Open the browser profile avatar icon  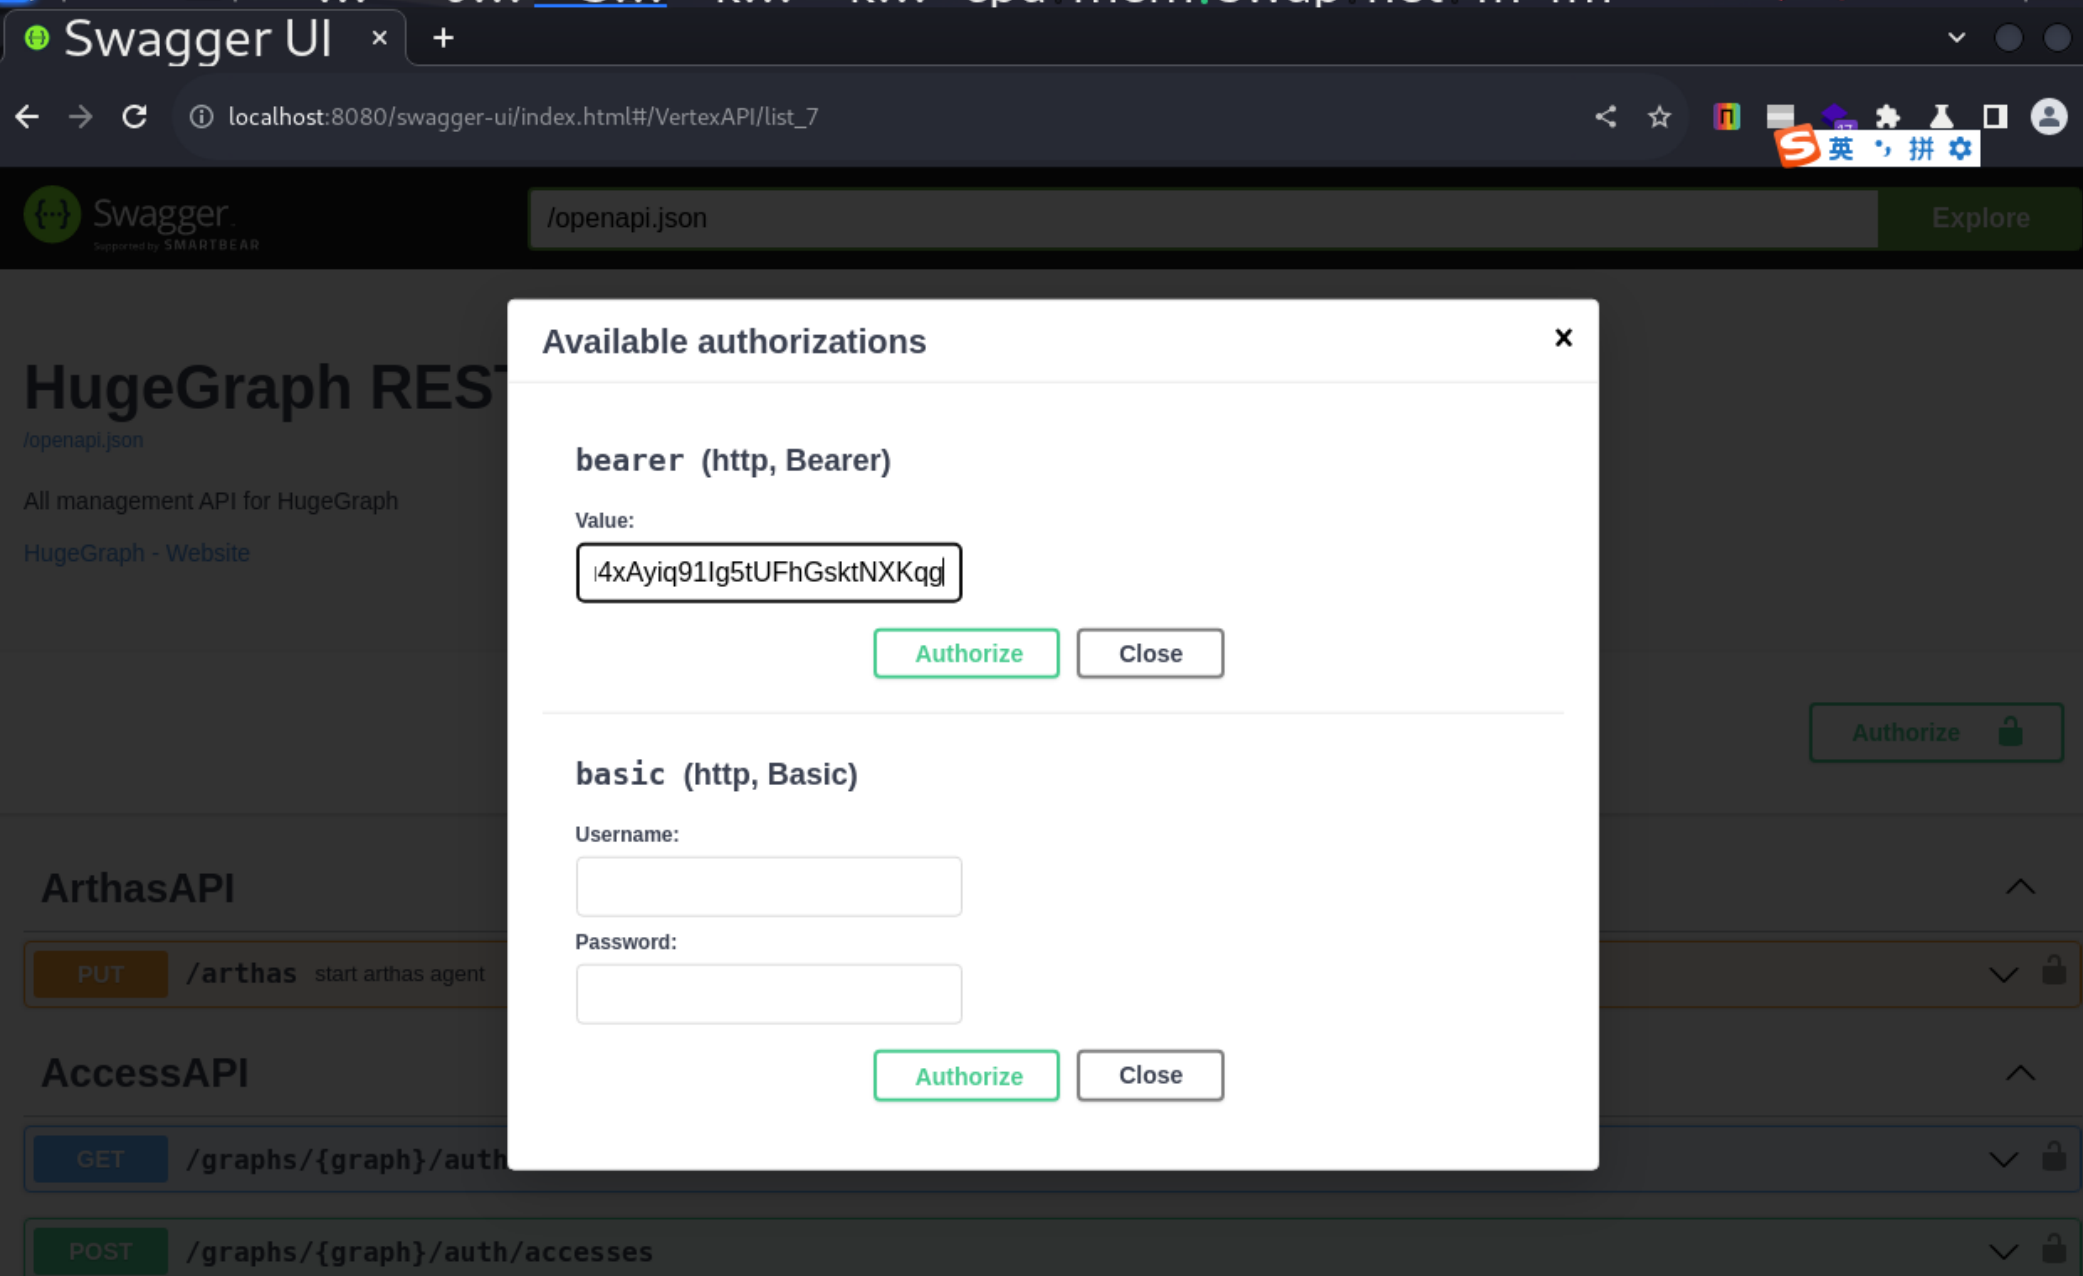tap(2048, 117)
